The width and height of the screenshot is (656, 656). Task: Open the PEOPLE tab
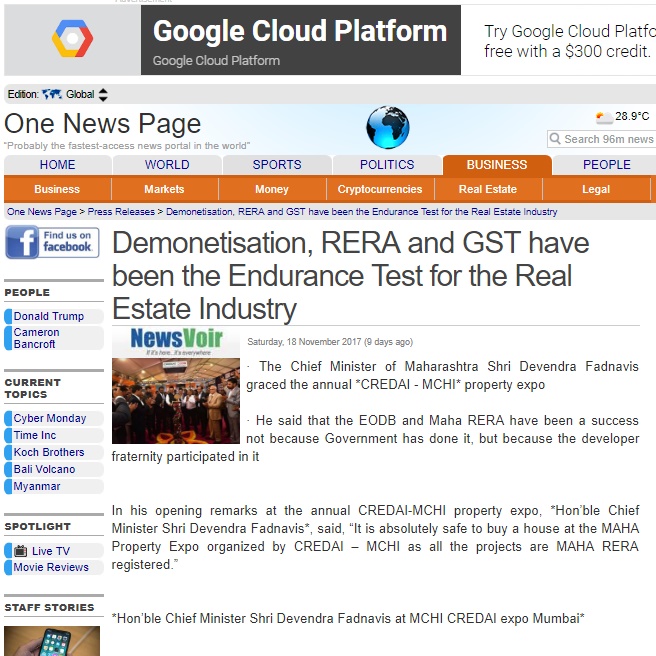[607, 164]
